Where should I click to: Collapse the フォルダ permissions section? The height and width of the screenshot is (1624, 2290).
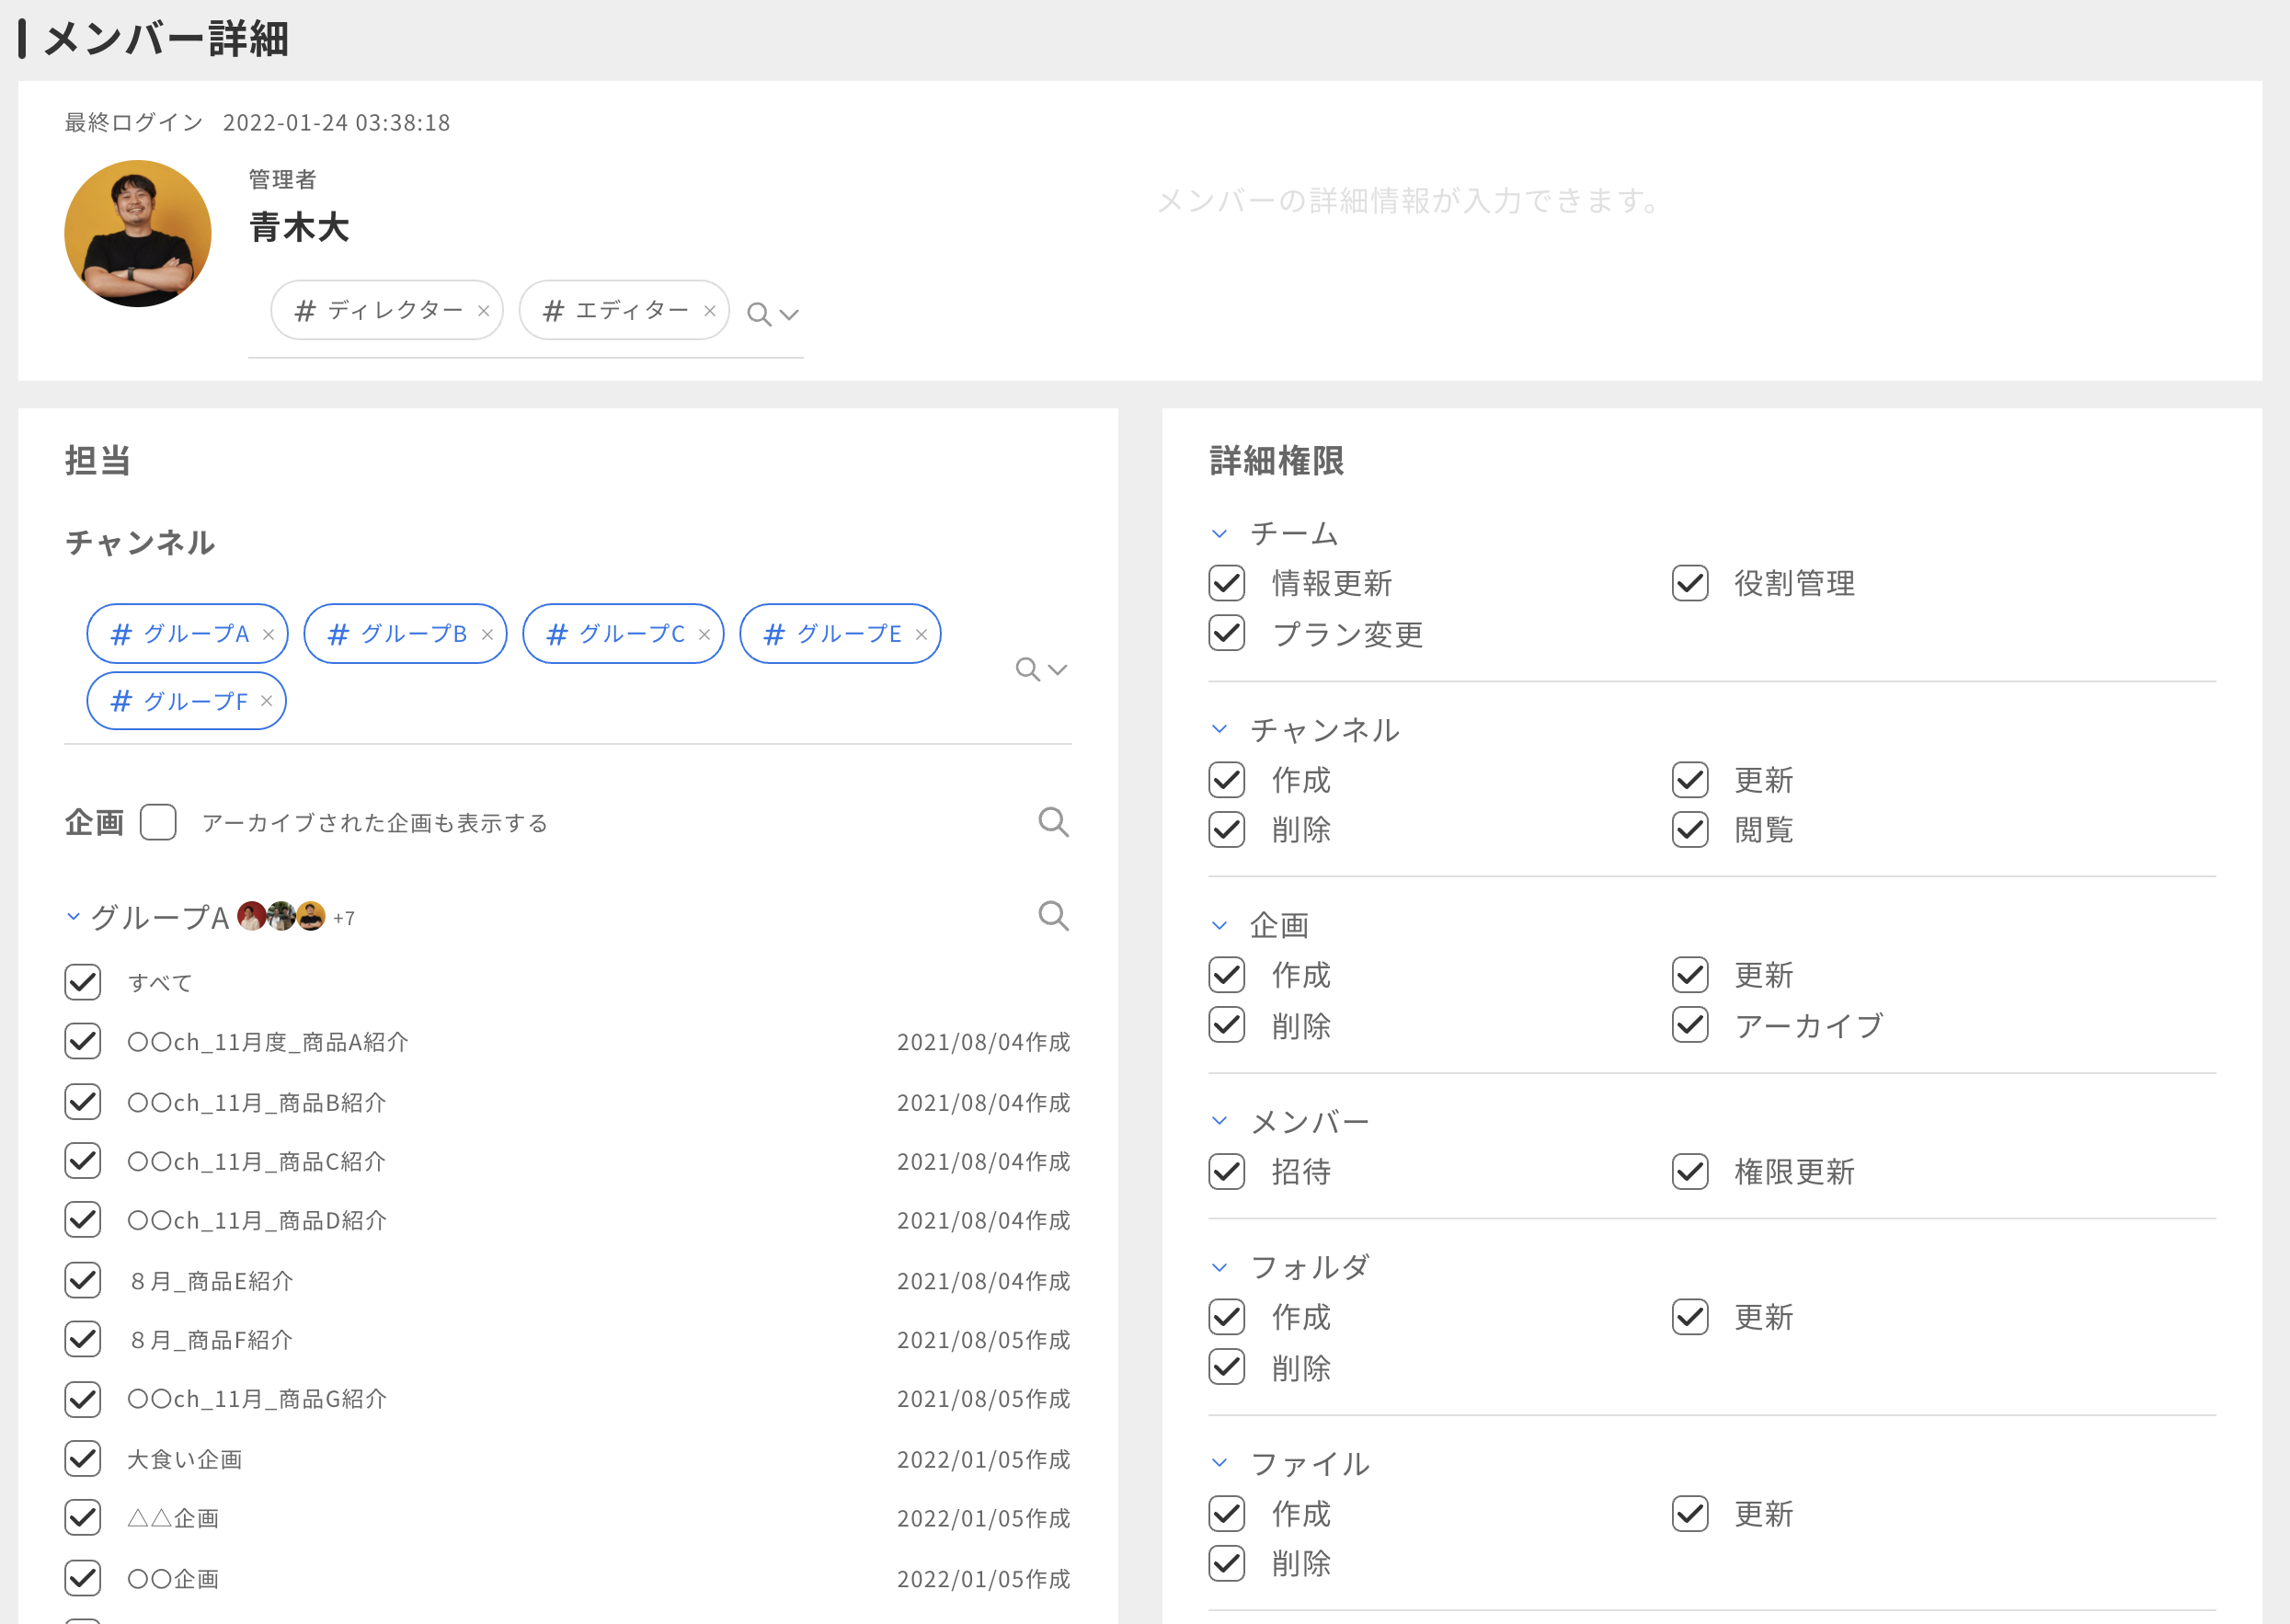[x=1219, y=1268]
